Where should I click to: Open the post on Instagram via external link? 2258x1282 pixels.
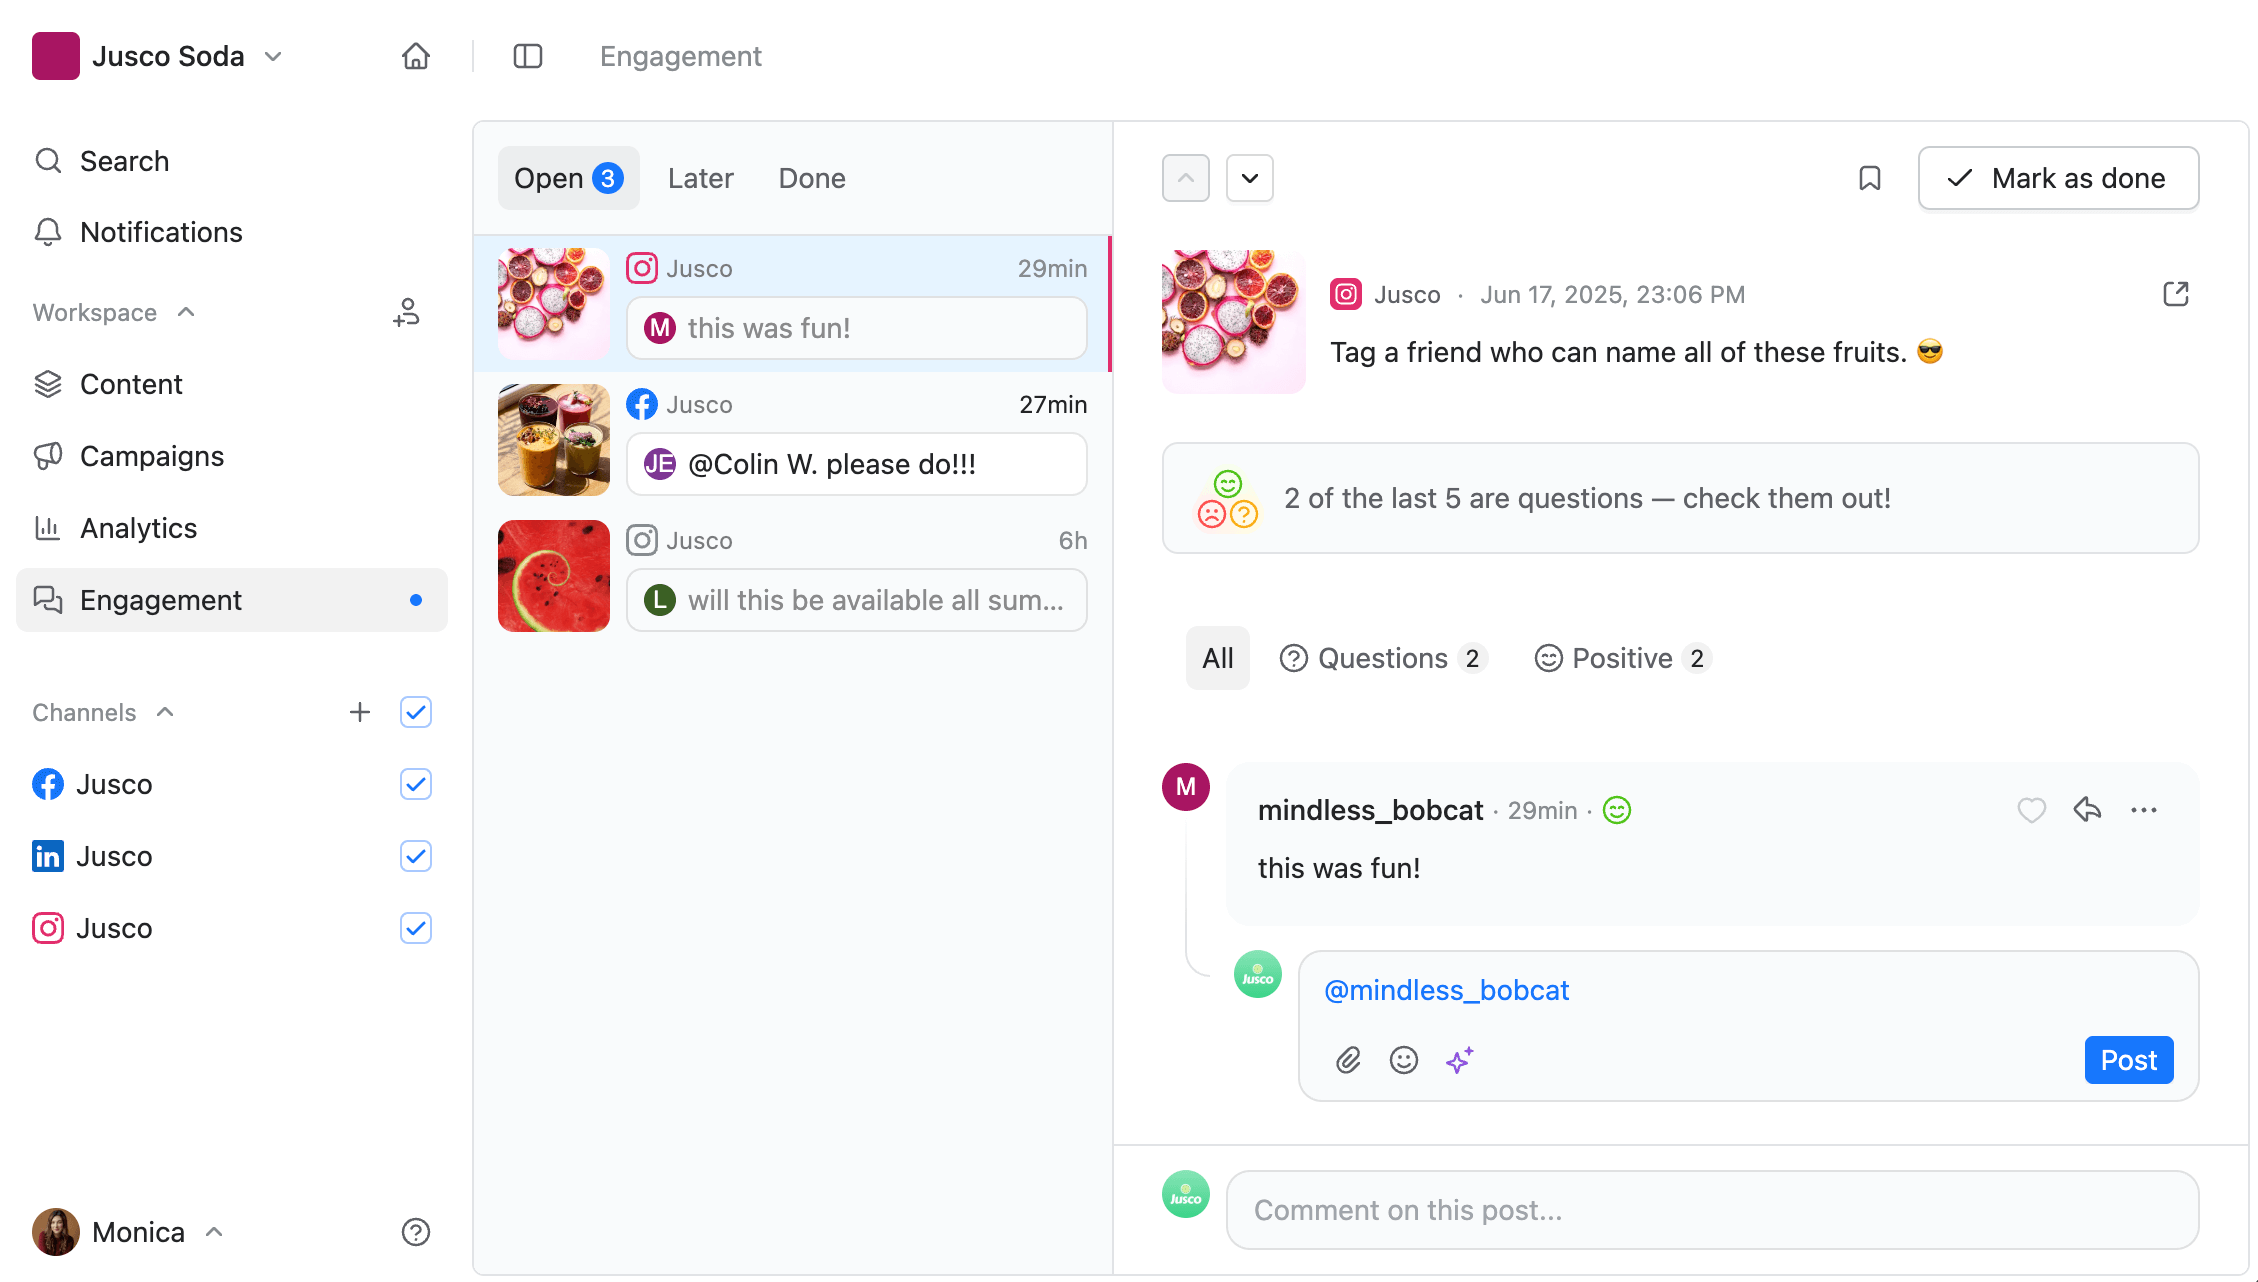tap(2176, 293)
